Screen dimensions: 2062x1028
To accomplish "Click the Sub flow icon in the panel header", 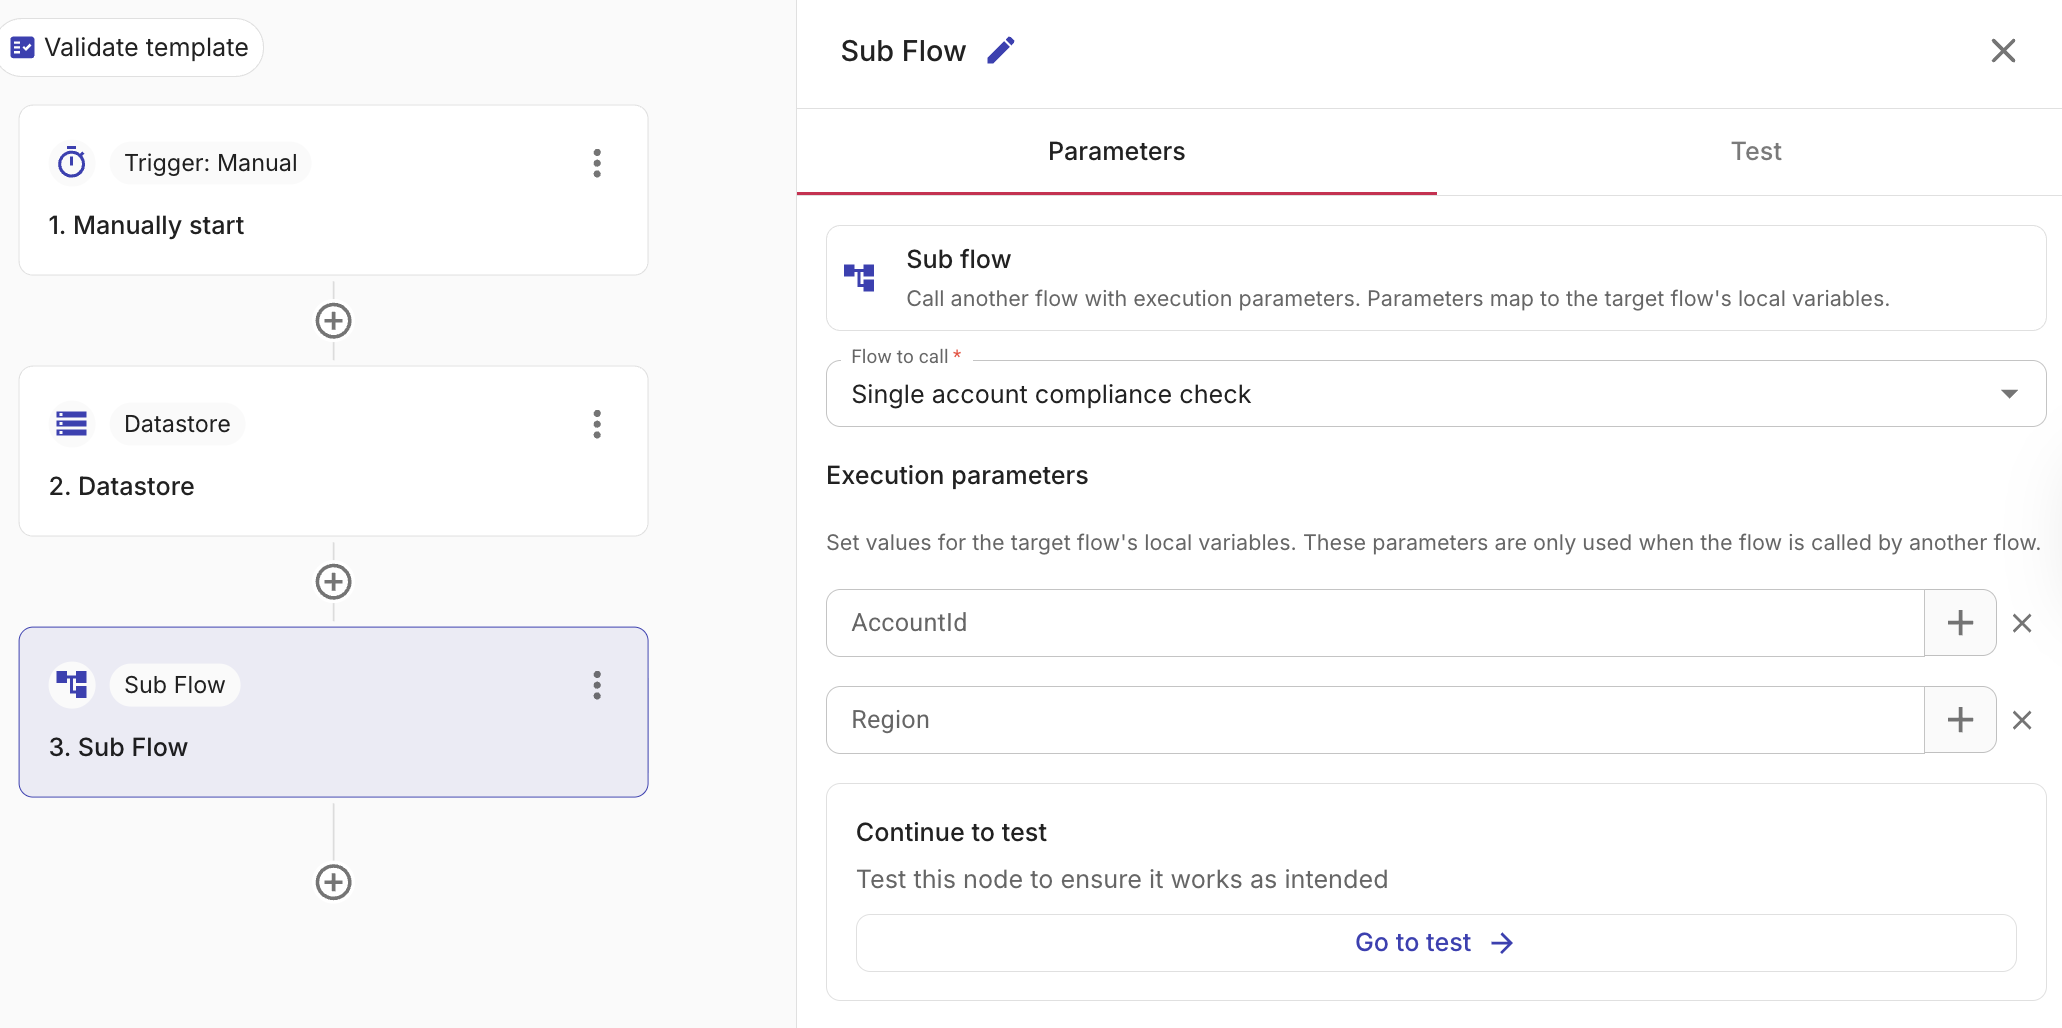I will 860,278.
